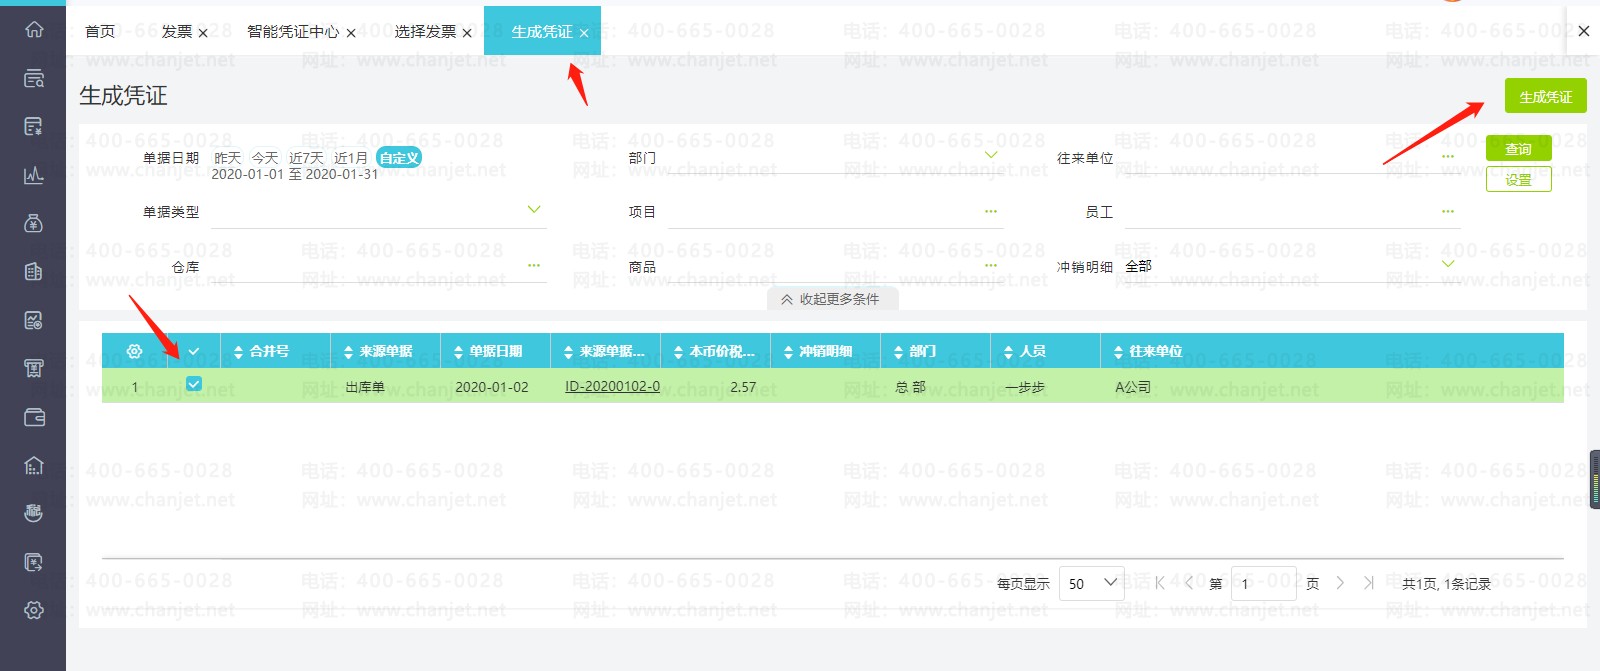Click the wallet sidebar icon
Viewport: 1600px width, 671px height.
pos(34,417)
